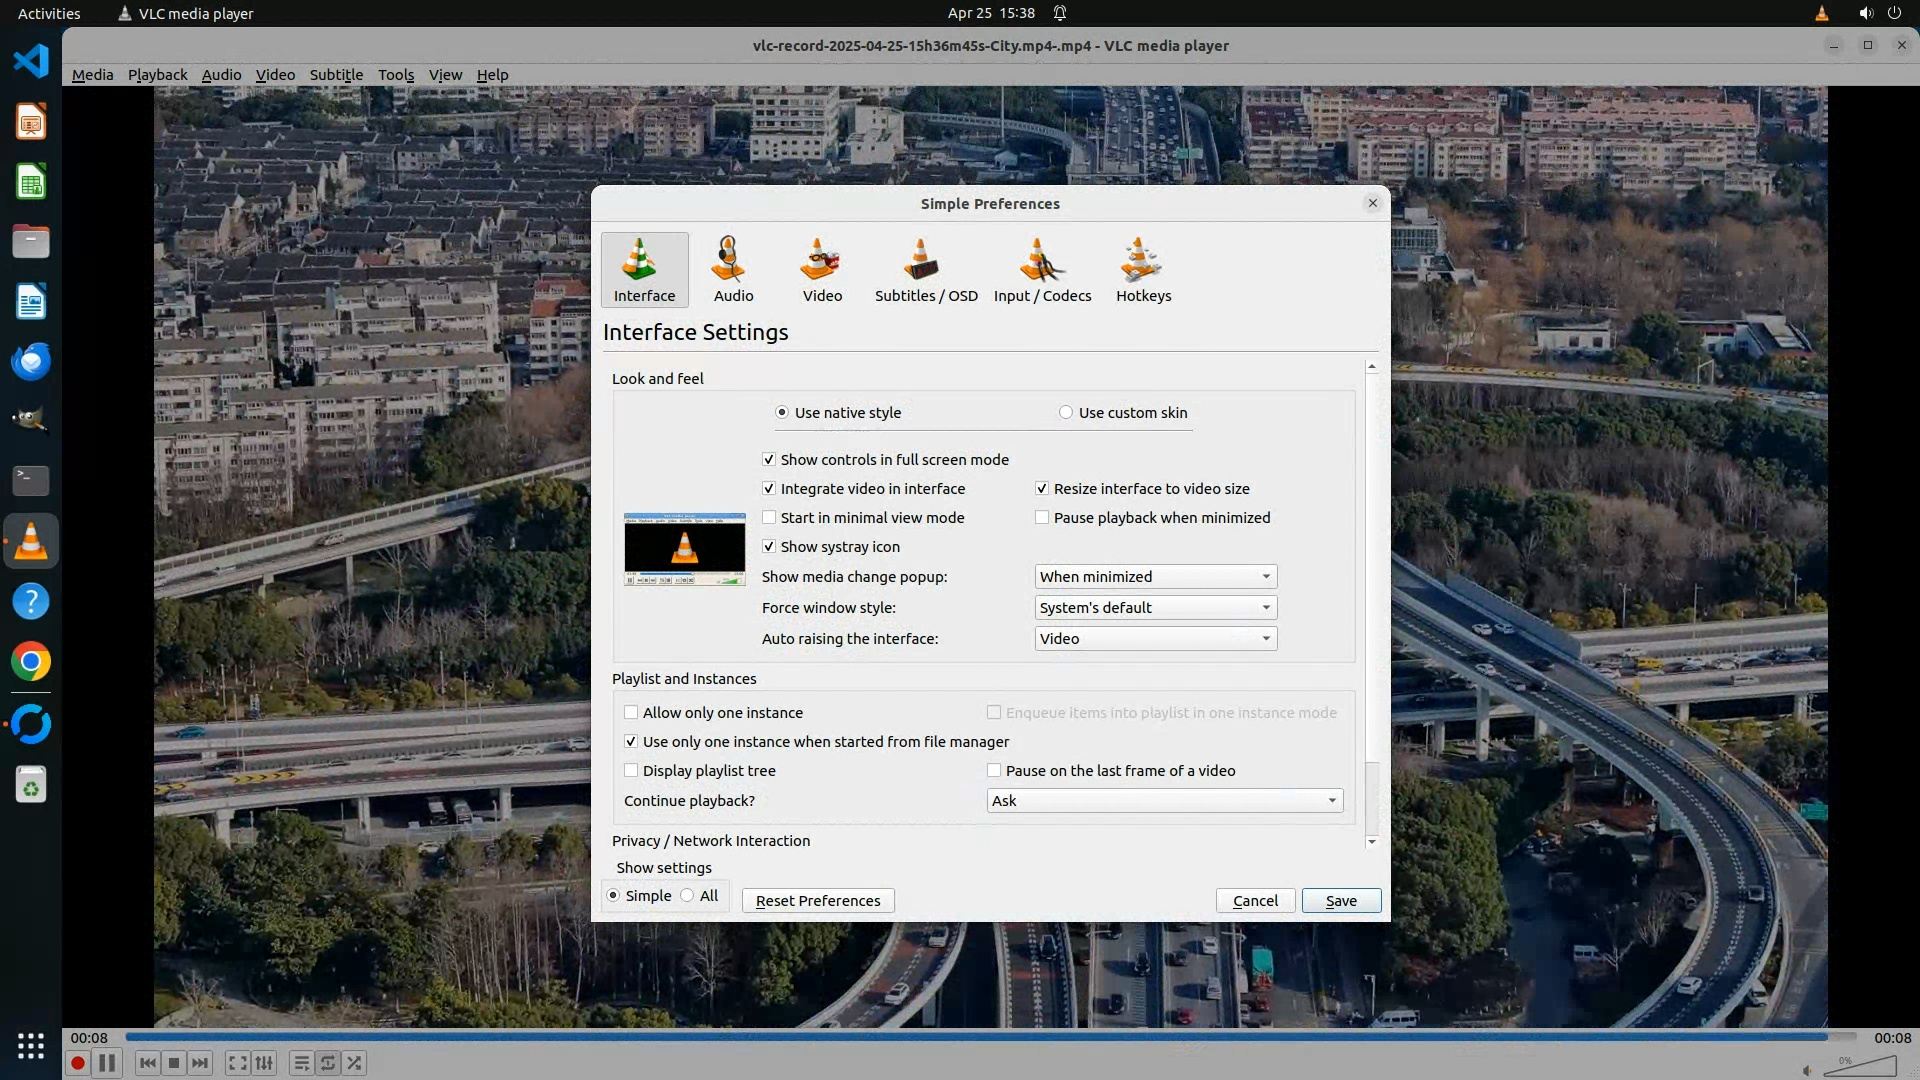This screenshot has height=1080, width=1920.
Task: Open the Audio preferences category
Action: pos(733,269)
